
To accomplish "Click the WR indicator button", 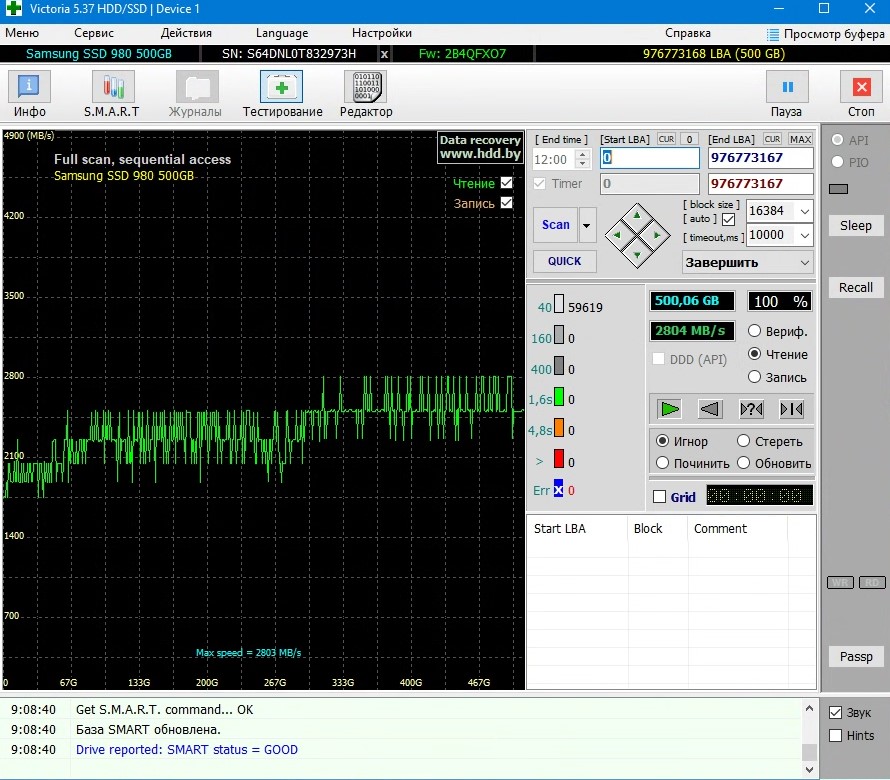I will point(840,582).
